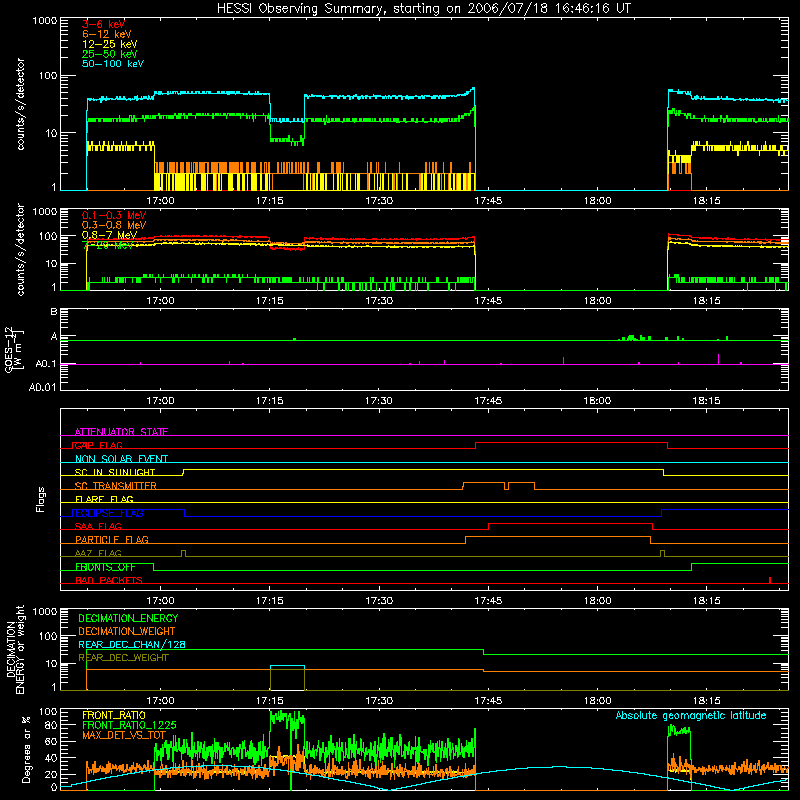Screen dimensions: 800x800
Task: Click the 0.3-0.8 MeV legend label
Action: coord(114,225)
